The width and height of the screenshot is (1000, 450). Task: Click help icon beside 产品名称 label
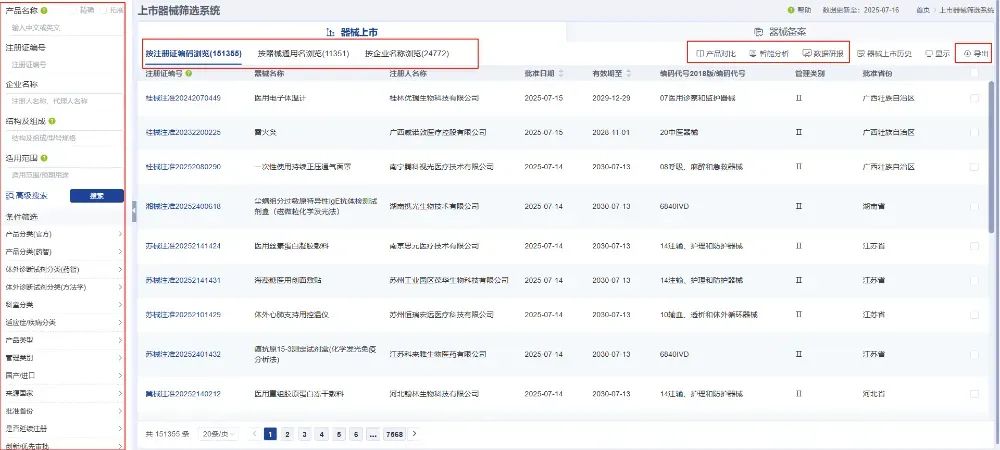[x=46, y=10]
